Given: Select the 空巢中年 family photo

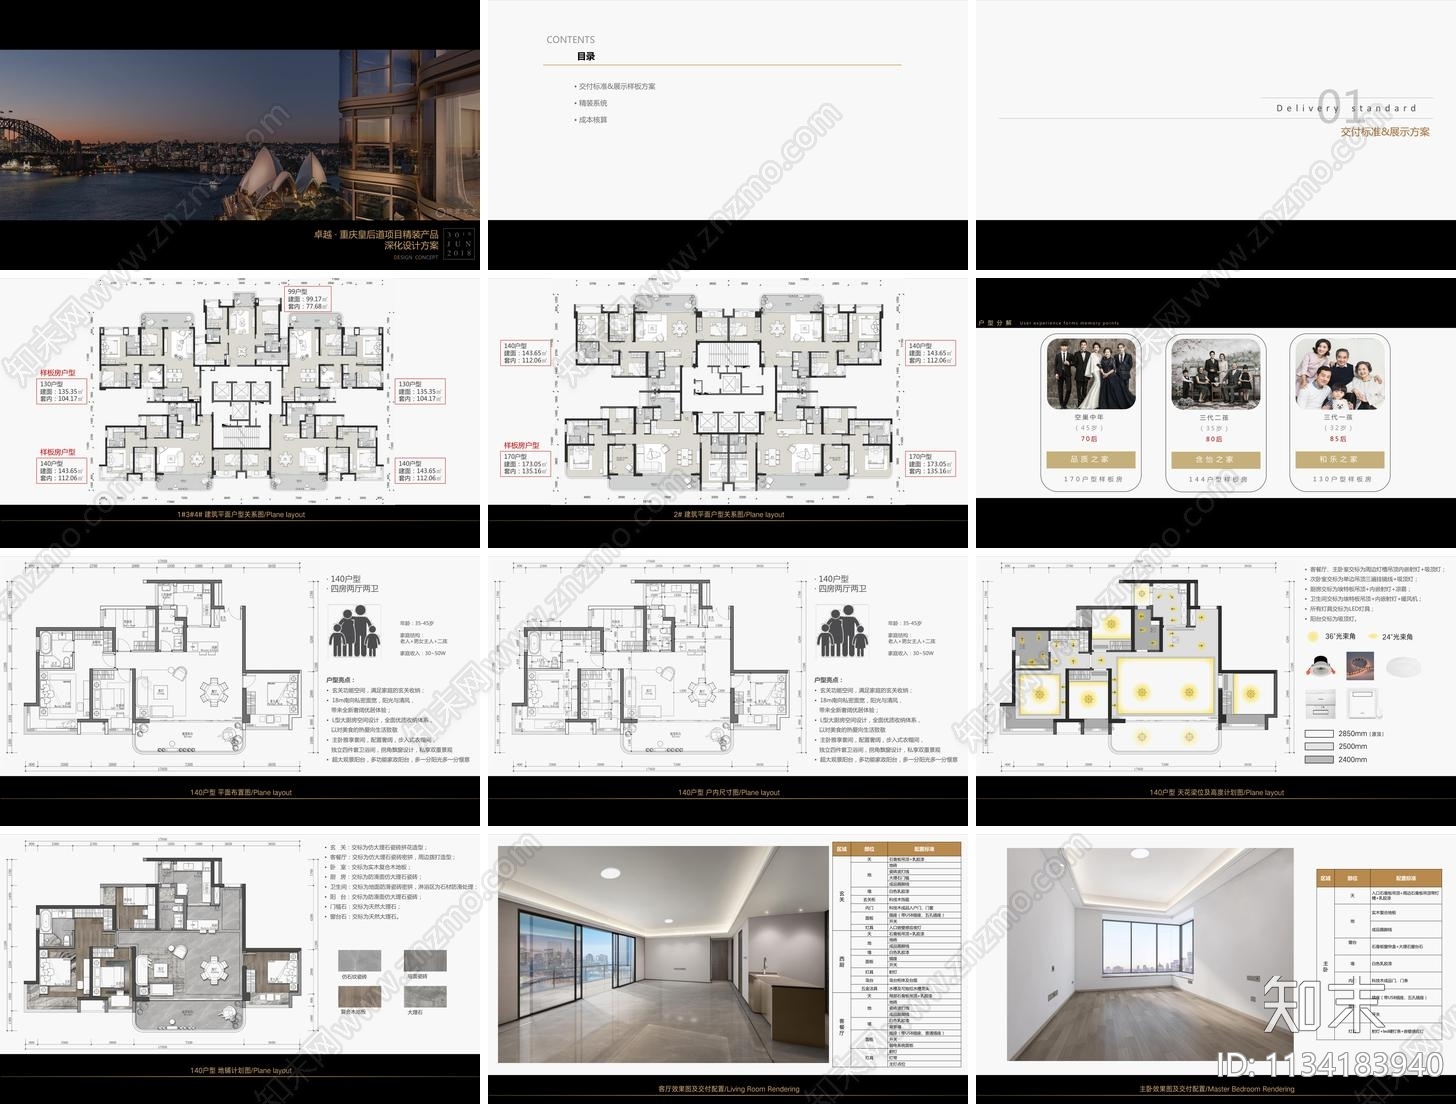Looking at the screenshot, I should [1092, 375].
